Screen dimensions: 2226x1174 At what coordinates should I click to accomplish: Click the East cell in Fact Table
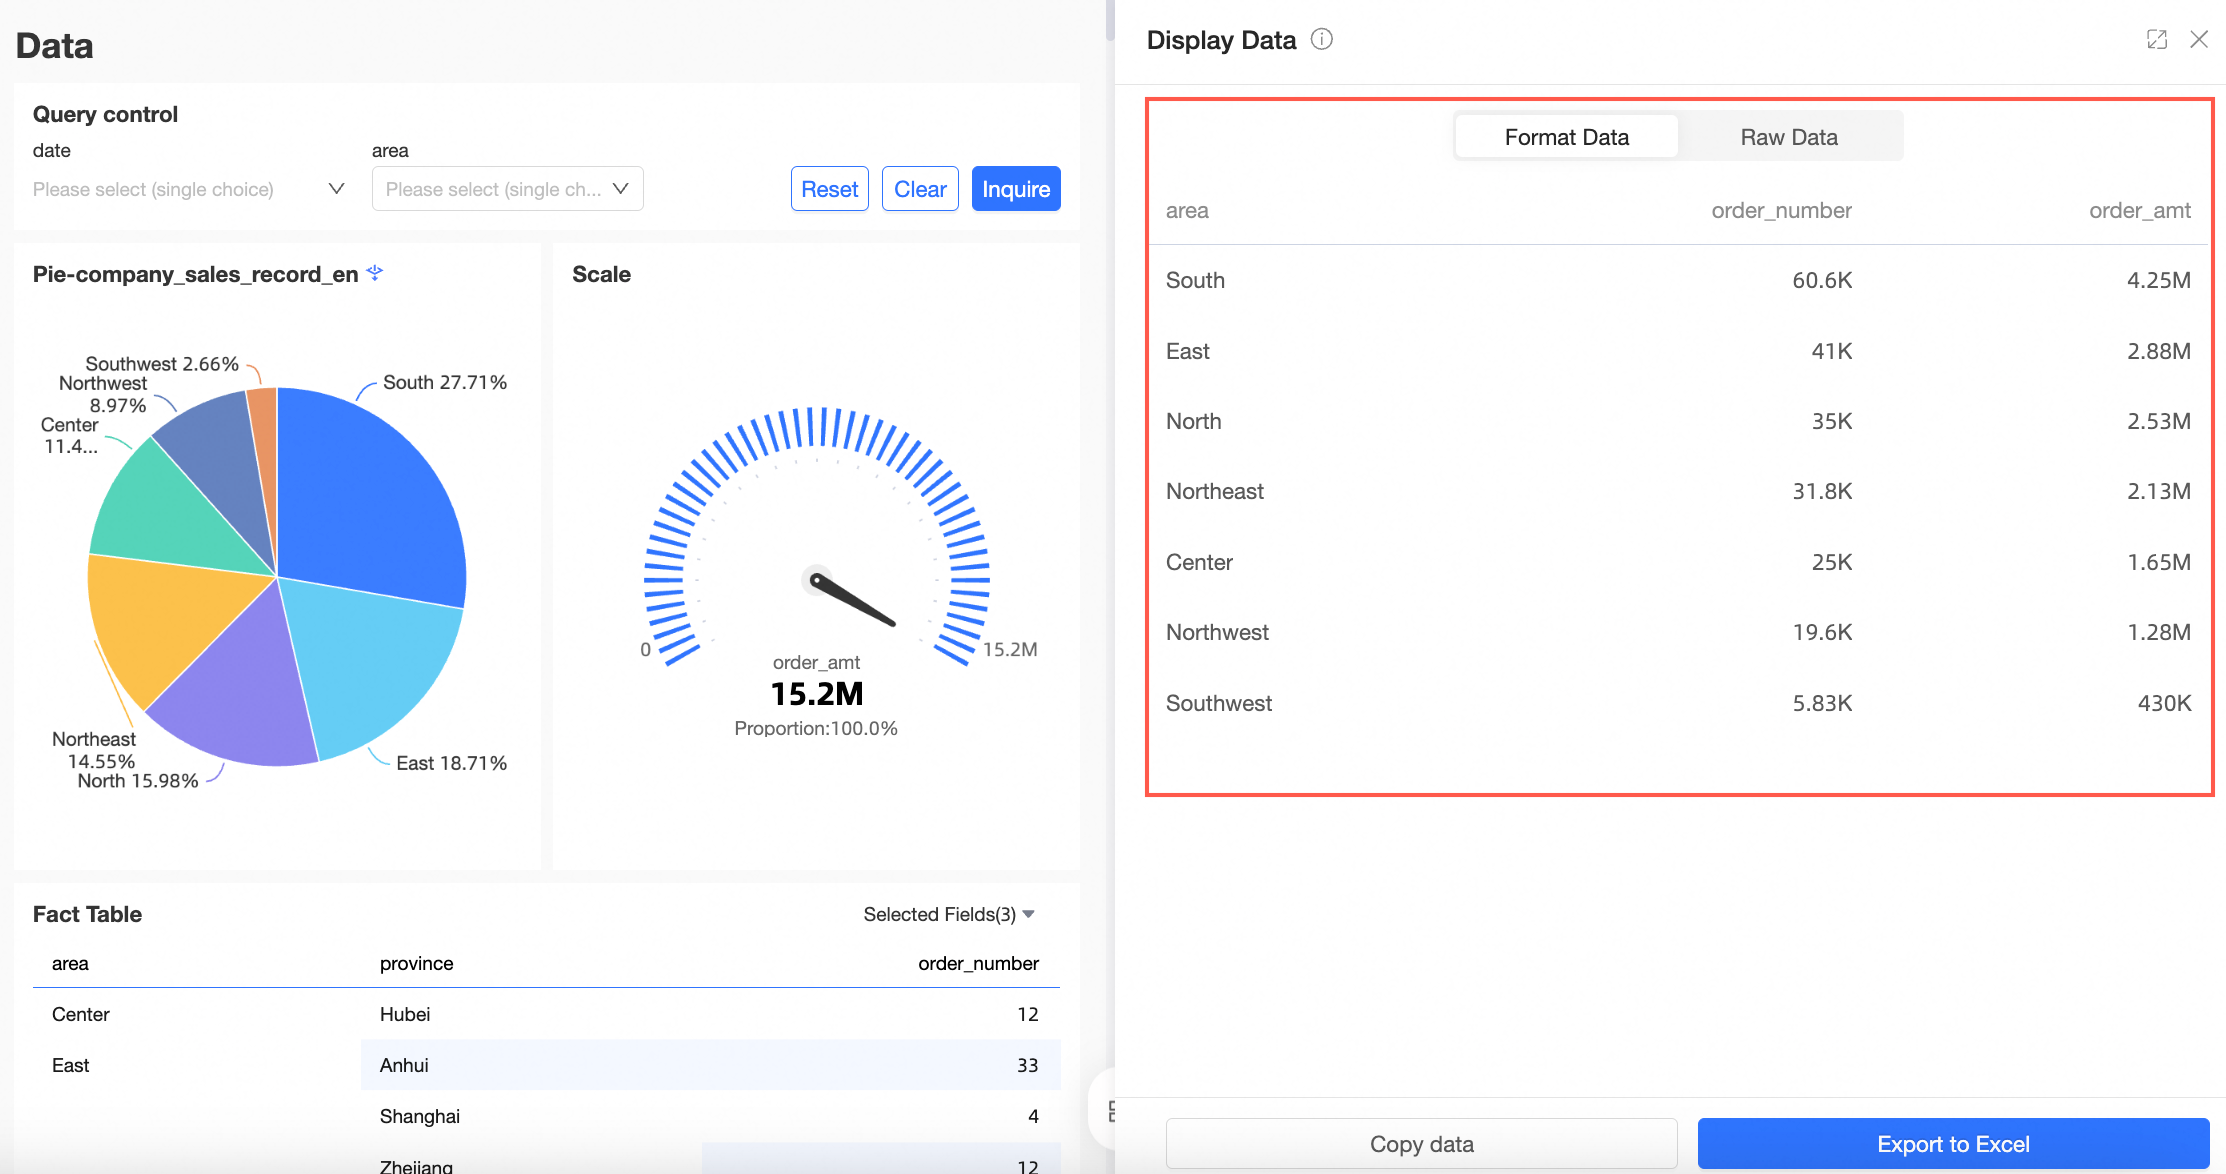pos(70,1065)
